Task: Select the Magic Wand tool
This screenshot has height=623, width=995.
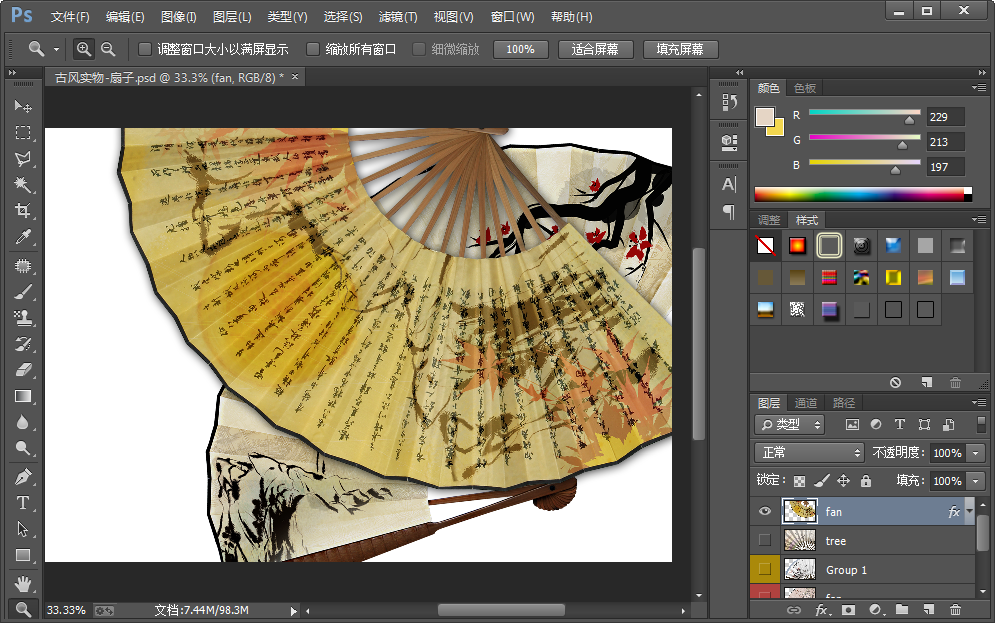Action: pos(22,185)
